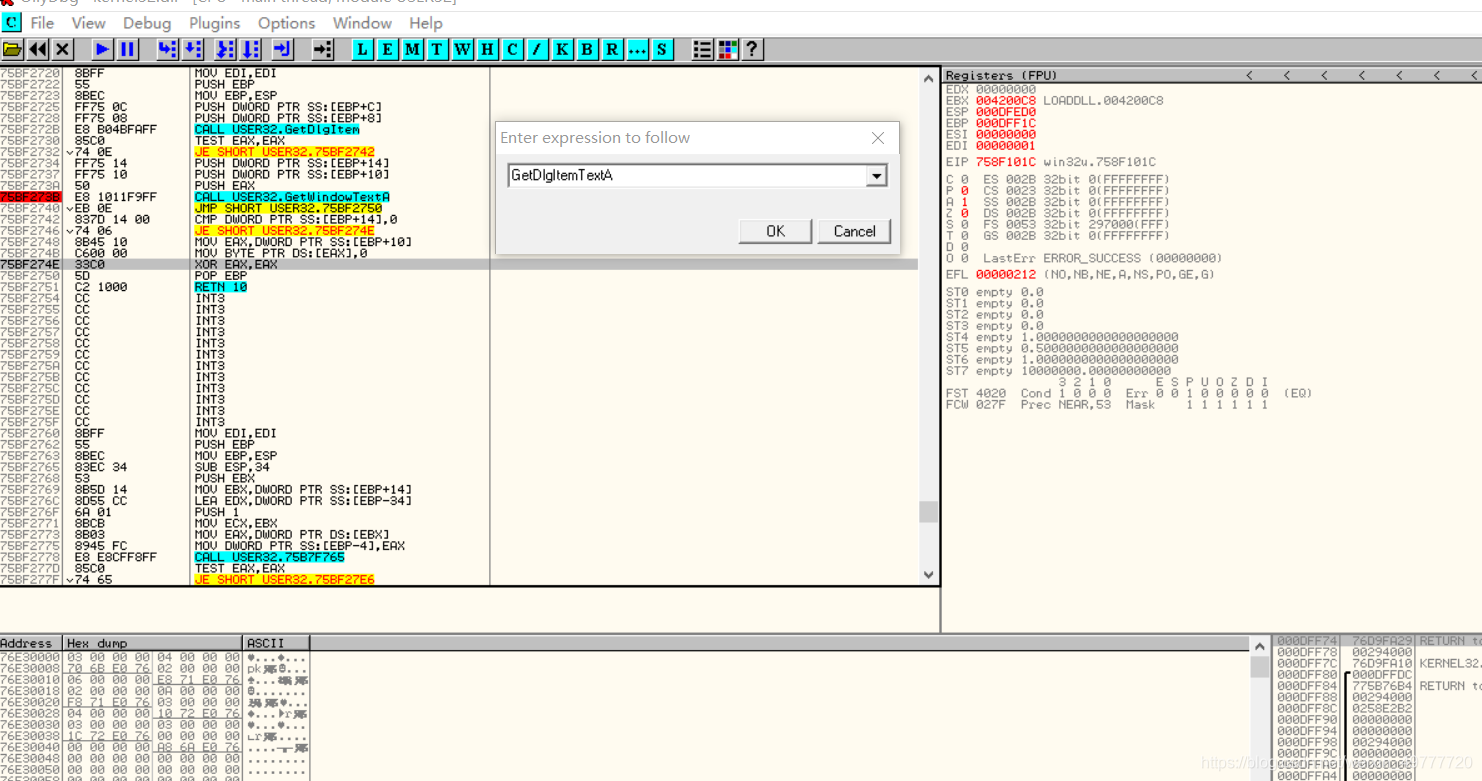
Task: Show the Log window via L button
Action: (362, 49)
